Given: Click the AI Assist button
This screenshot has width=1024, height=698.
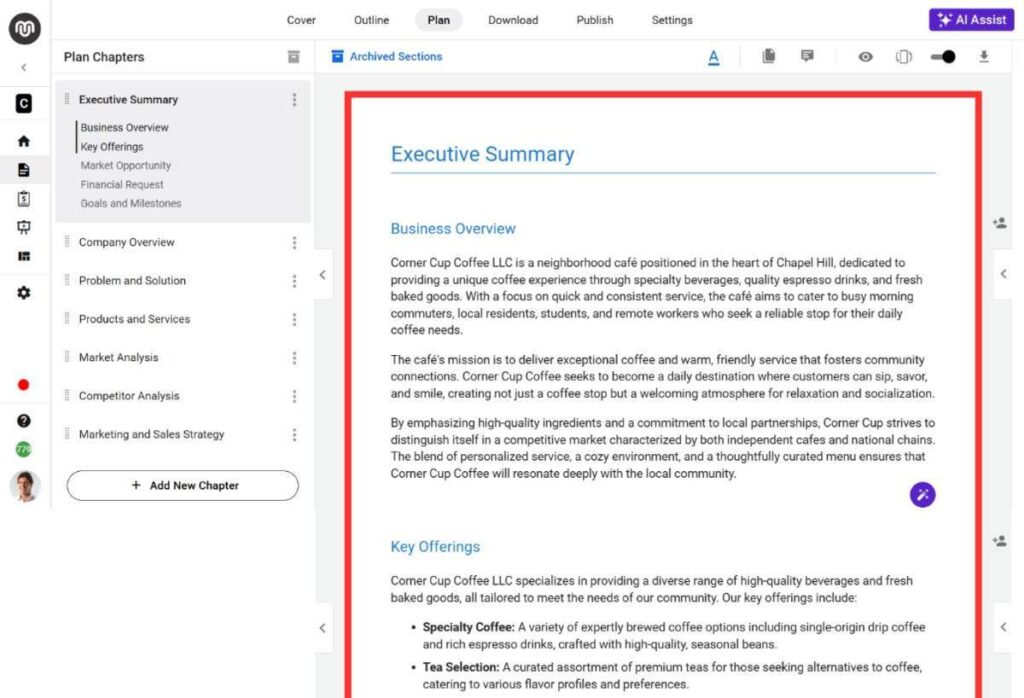Looking at the screenshot, I should pyautogui.click(x=971, y=20).
